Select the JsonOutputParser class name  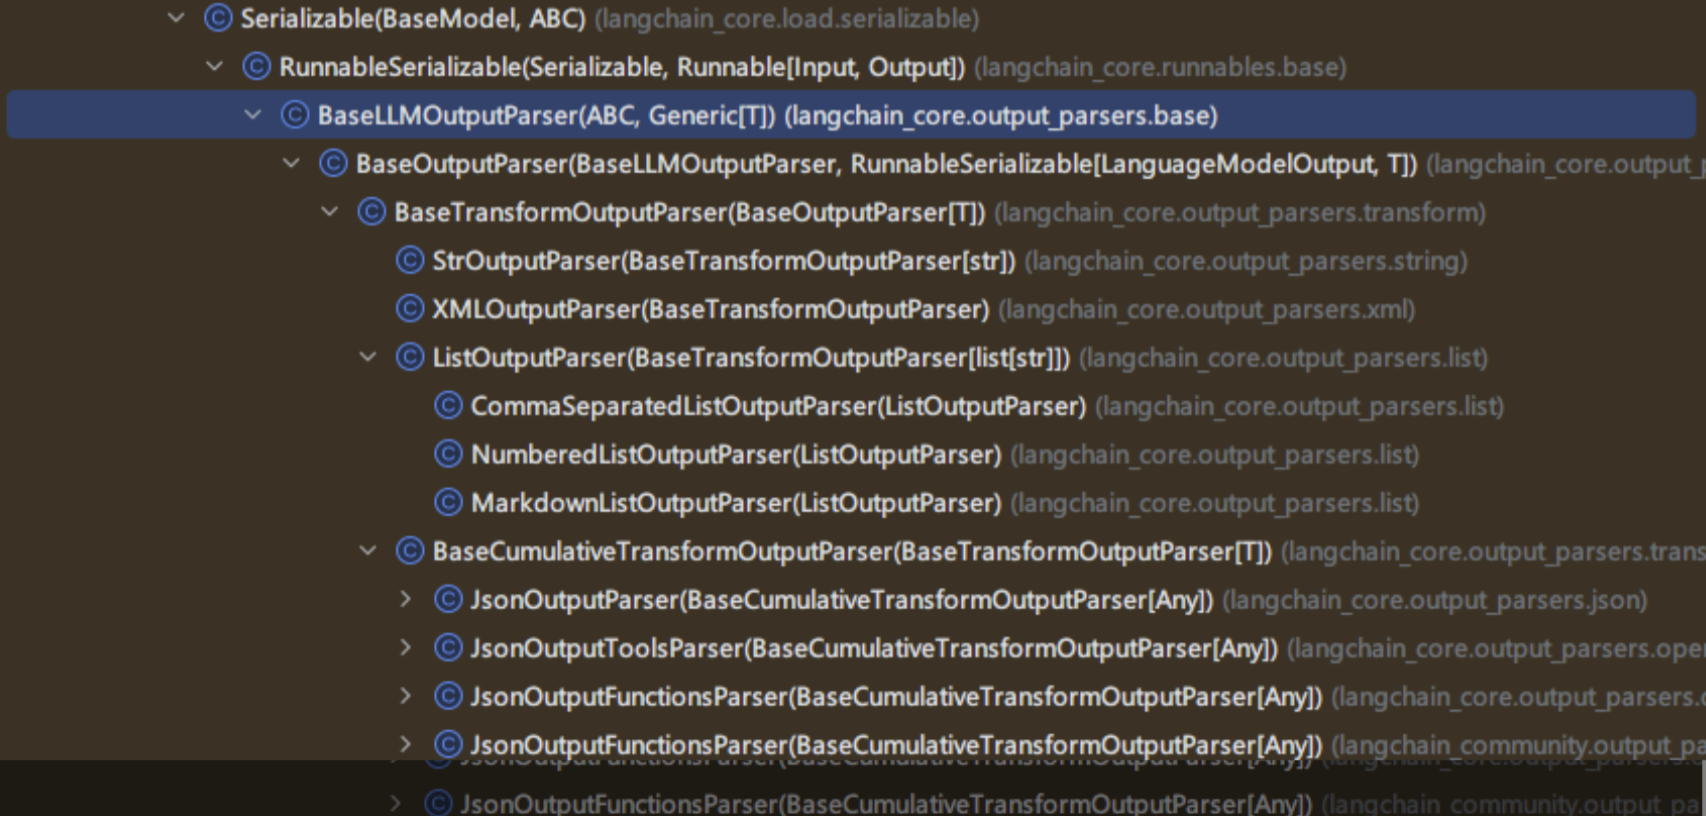pyautogui.click(x=842, y=599)
